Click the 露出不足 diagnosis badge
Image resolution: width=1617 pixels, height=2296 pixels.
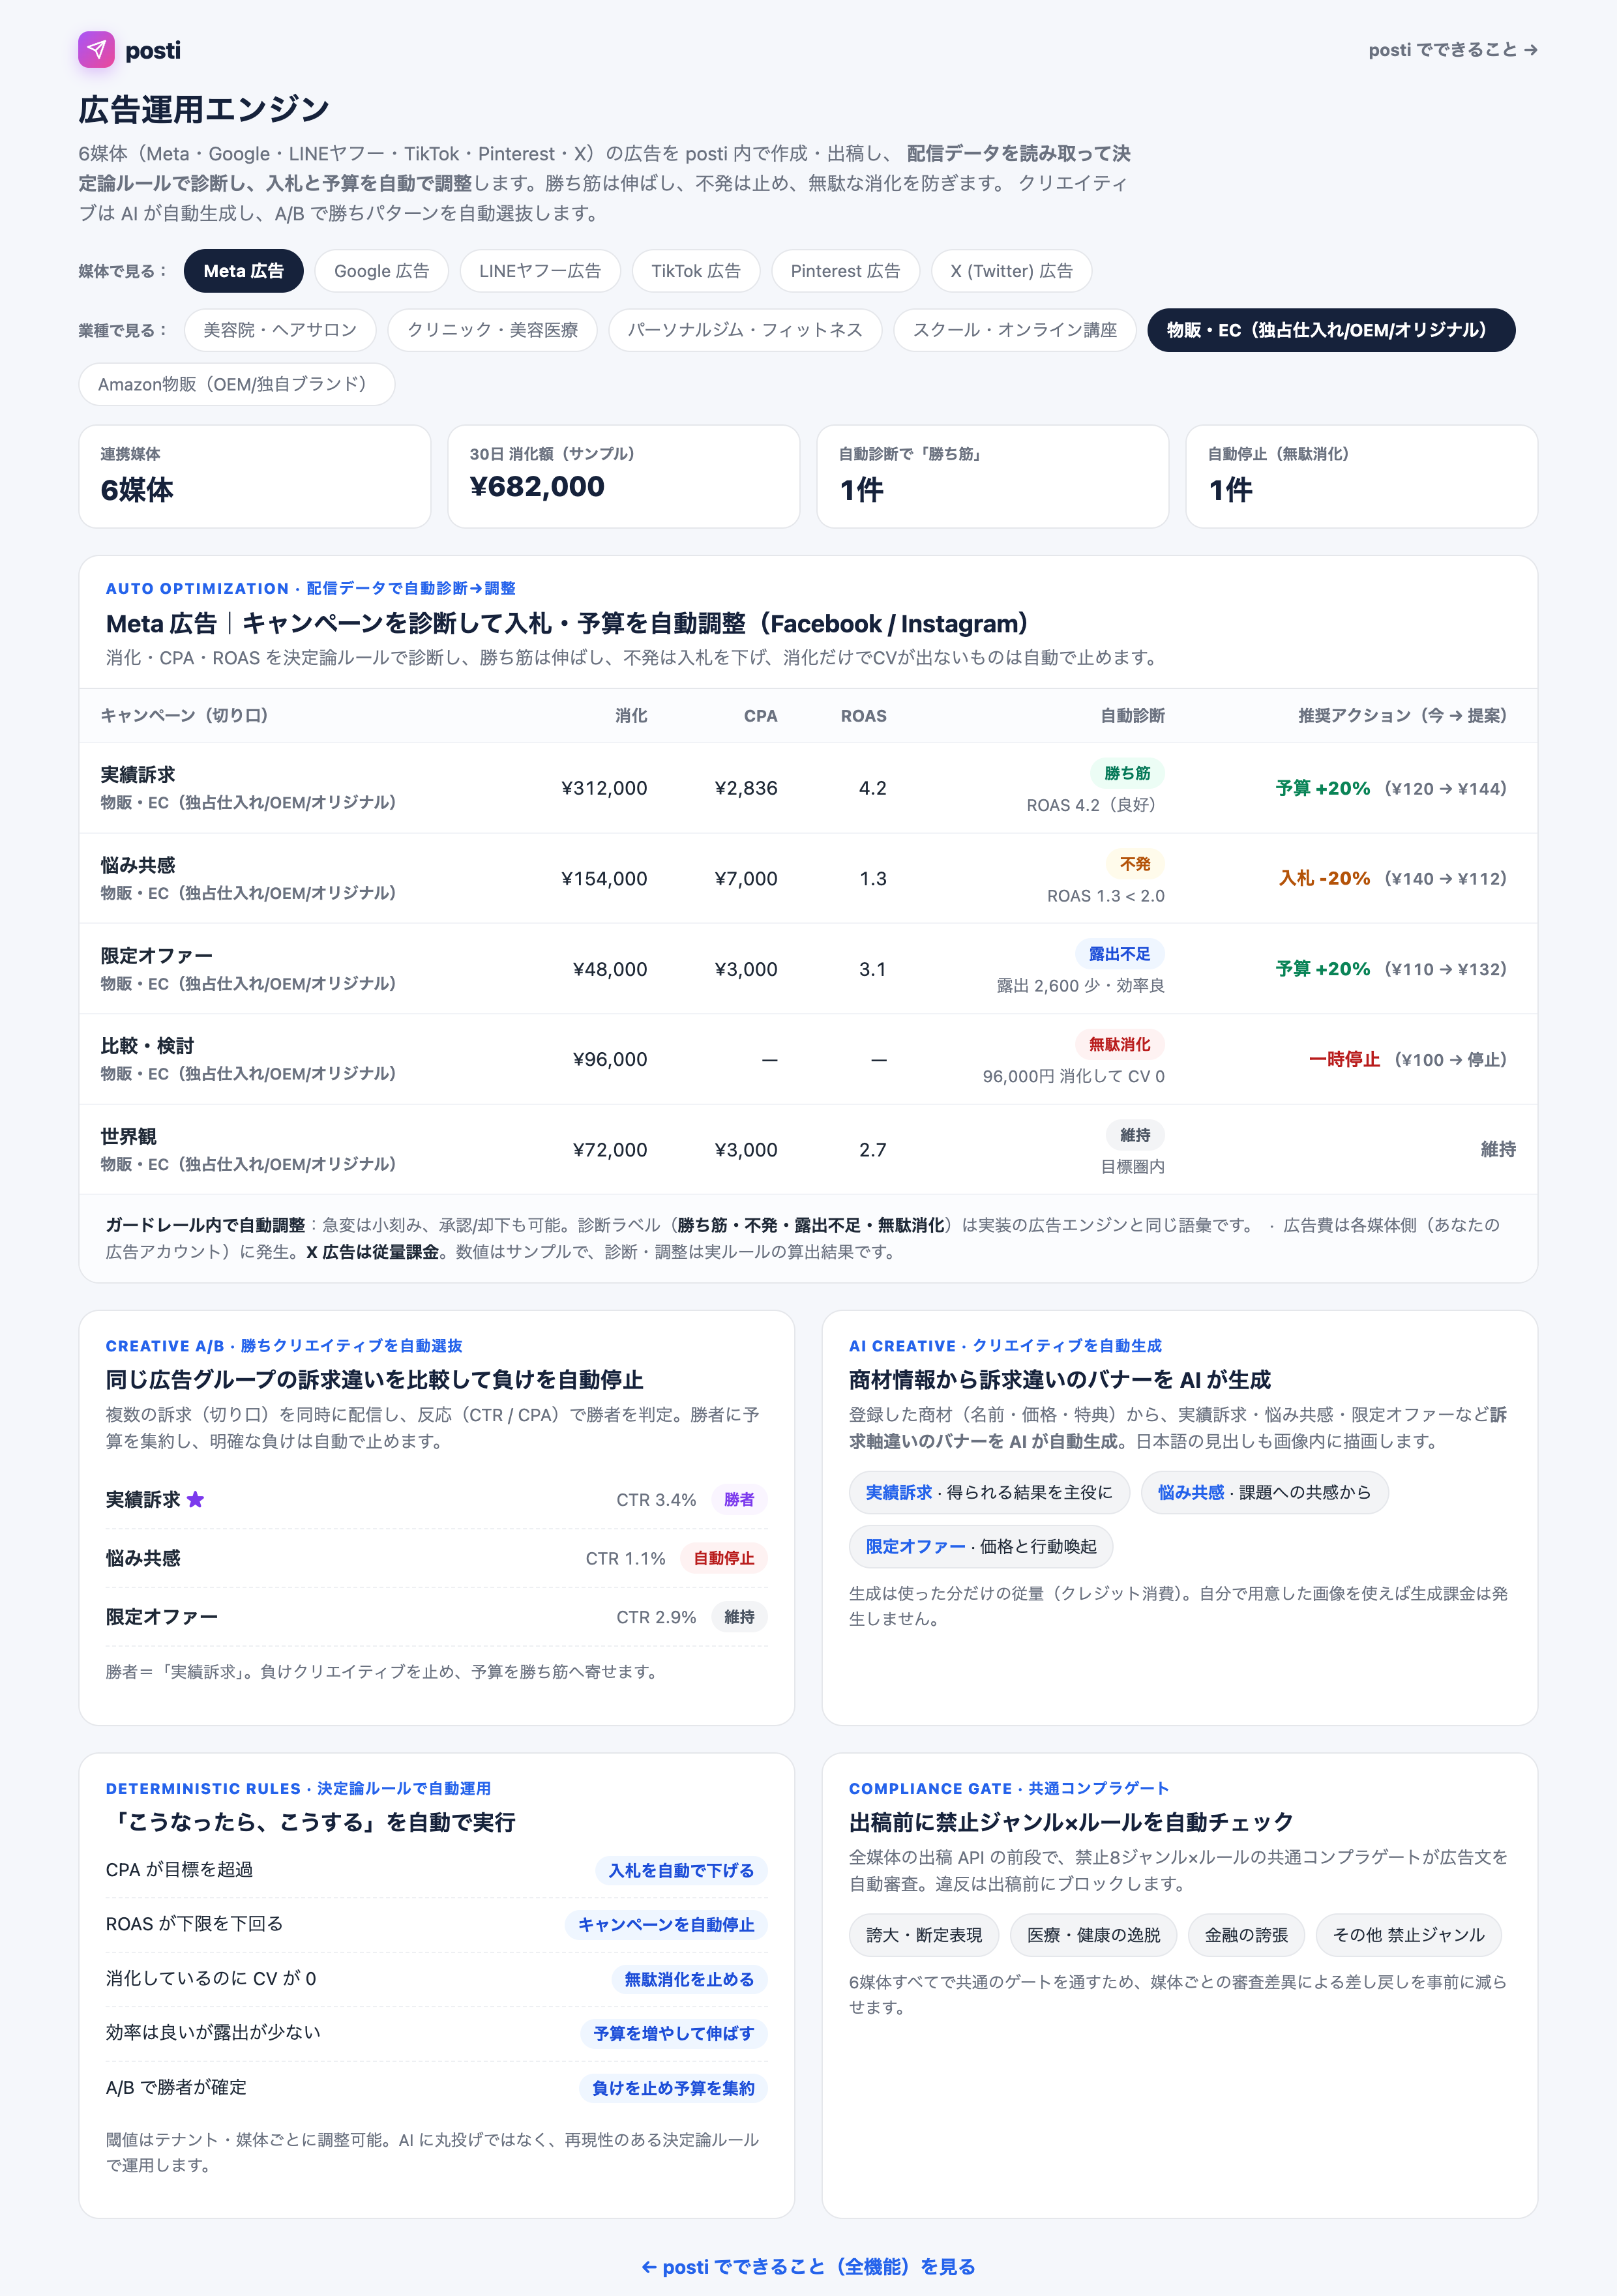coord(1120,954)
